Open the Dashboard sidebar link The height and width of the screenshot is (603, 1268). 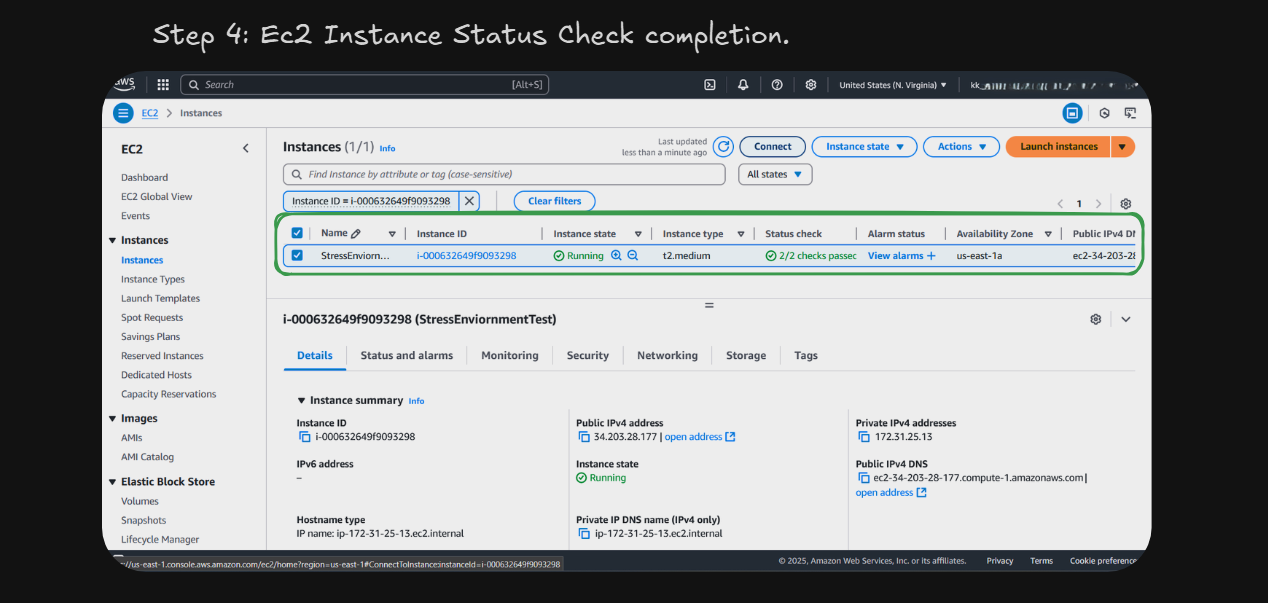(144, 177)
